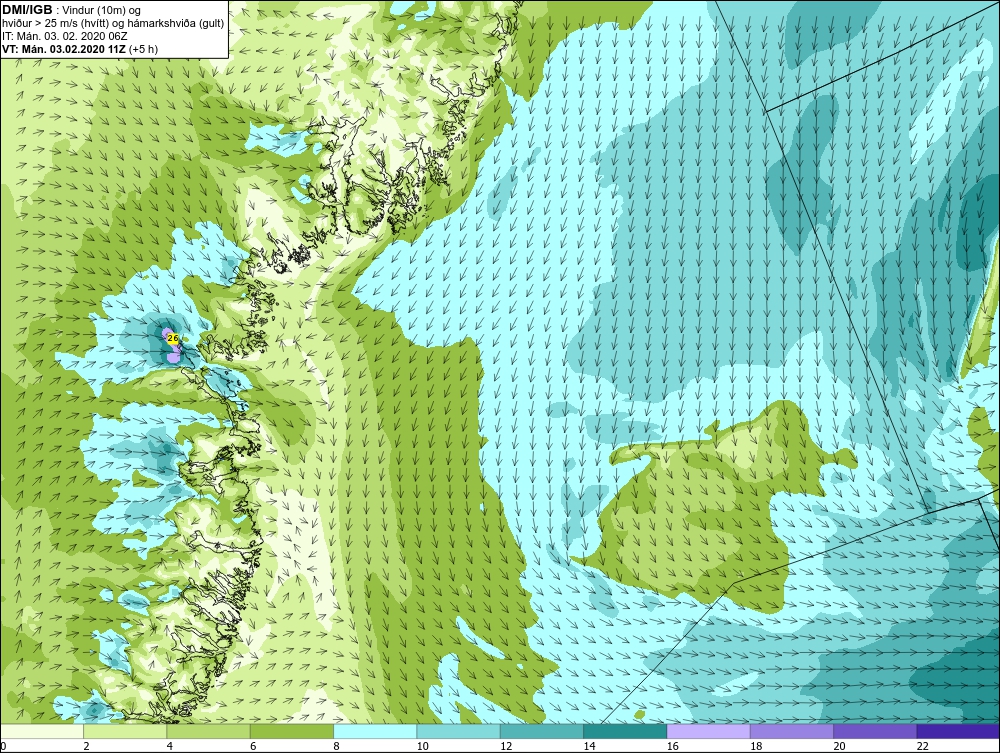Click the scale label '6'
1000x753 pixels.
click(253, 746)
